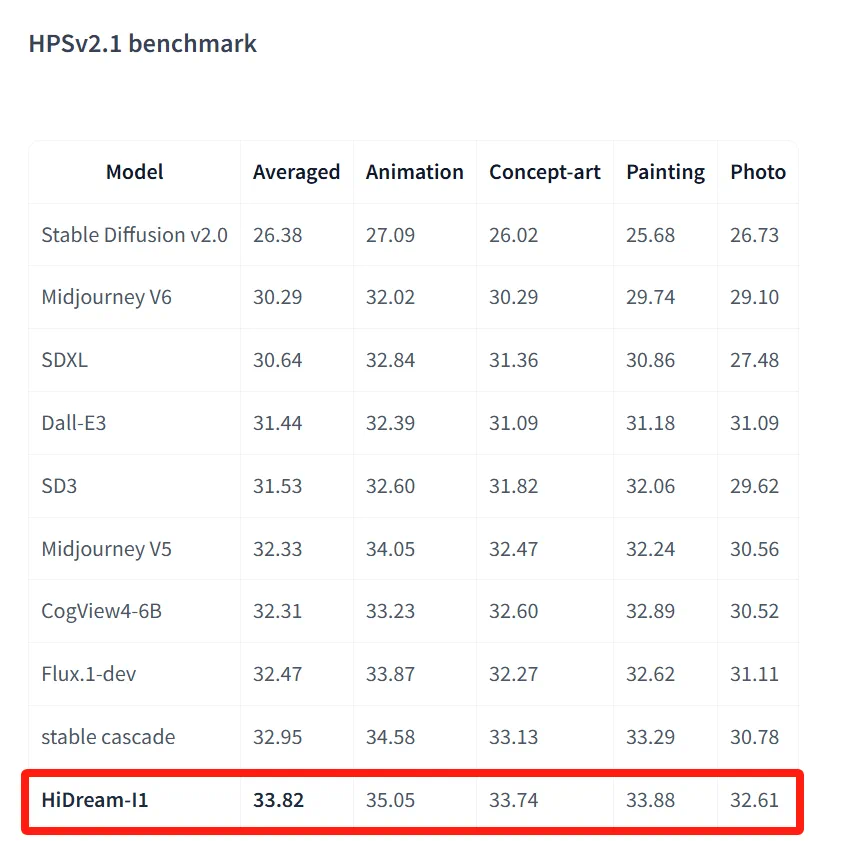Click the Midjourney V5 model cell
Viewport: 855px width, 858px height.
point(106,549)
